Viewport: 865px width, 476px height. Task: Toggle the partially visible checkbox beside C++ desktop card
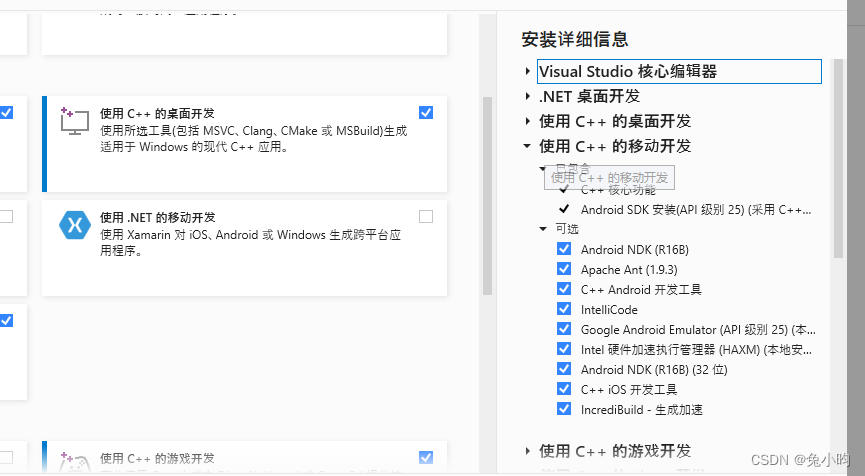point(6,113)
